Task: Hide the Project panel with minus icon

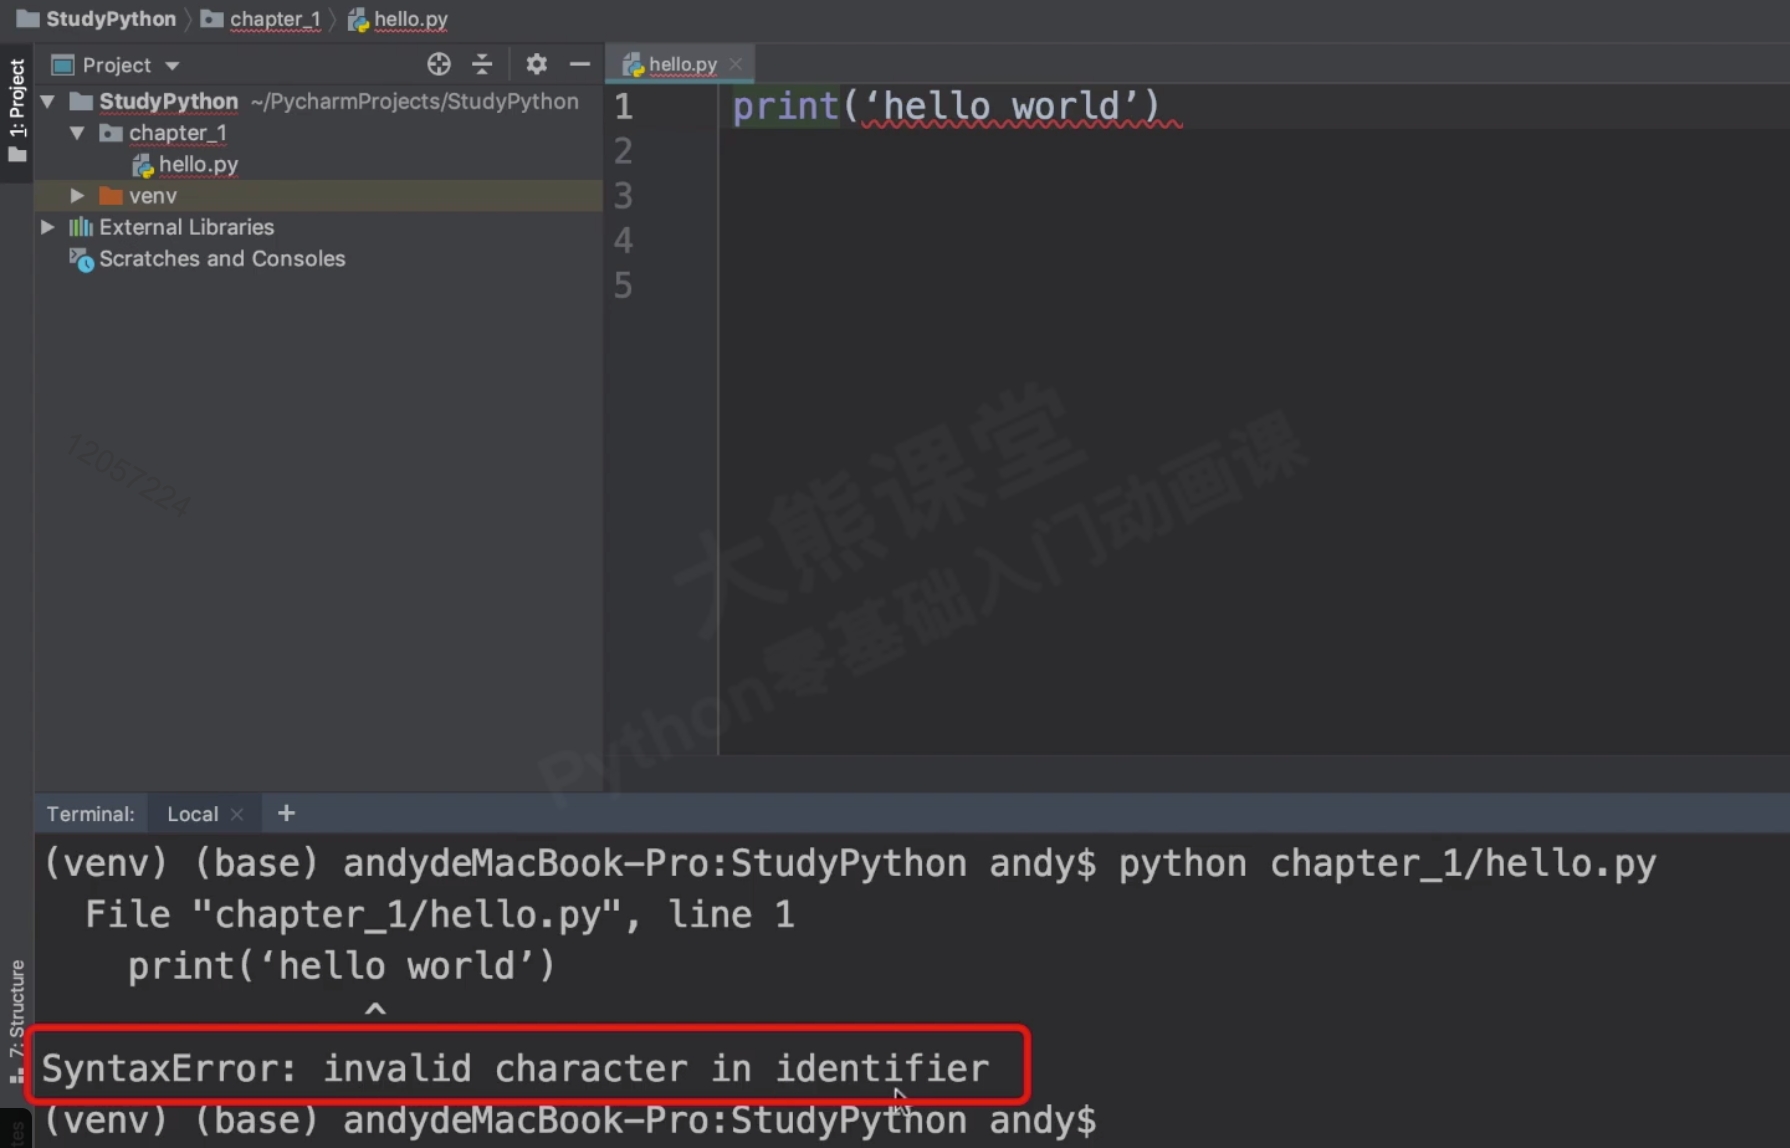Action: [x=579, y=65]
